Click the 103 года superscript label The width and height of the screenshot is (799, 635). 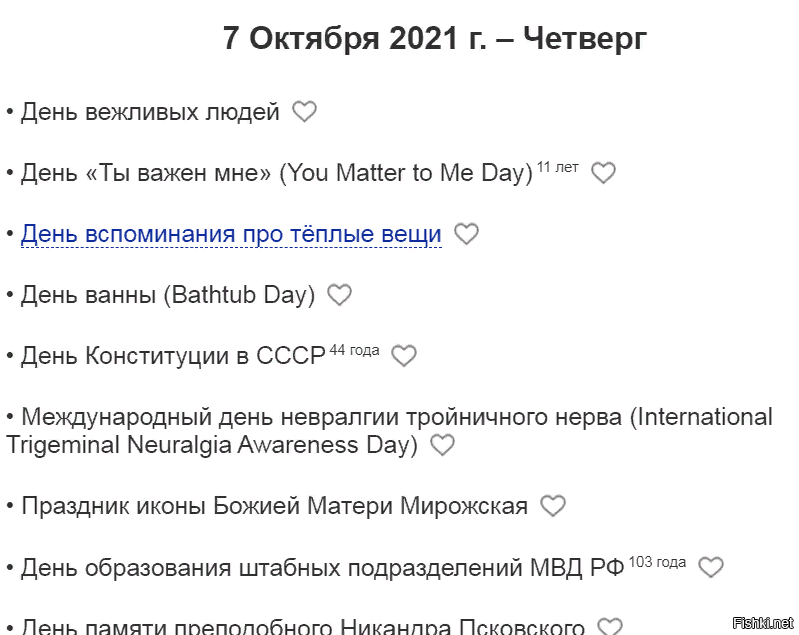pyautogui.click(x=657, y=562)
